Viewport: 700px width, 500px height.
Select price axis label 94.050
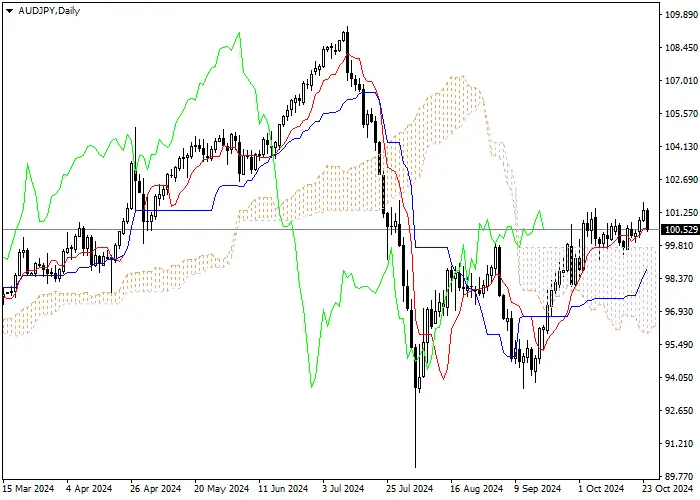point(681,378)
